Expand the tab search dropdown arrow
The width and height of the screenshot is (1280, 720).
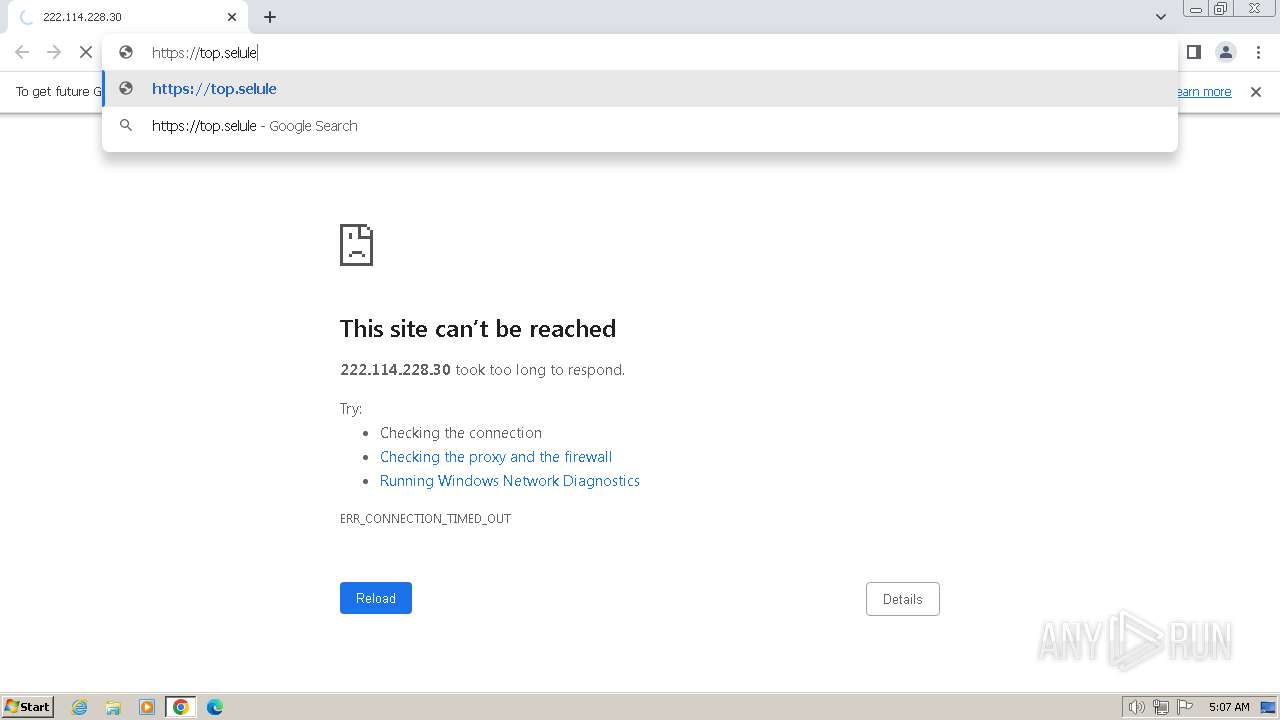coord(1160,17)
